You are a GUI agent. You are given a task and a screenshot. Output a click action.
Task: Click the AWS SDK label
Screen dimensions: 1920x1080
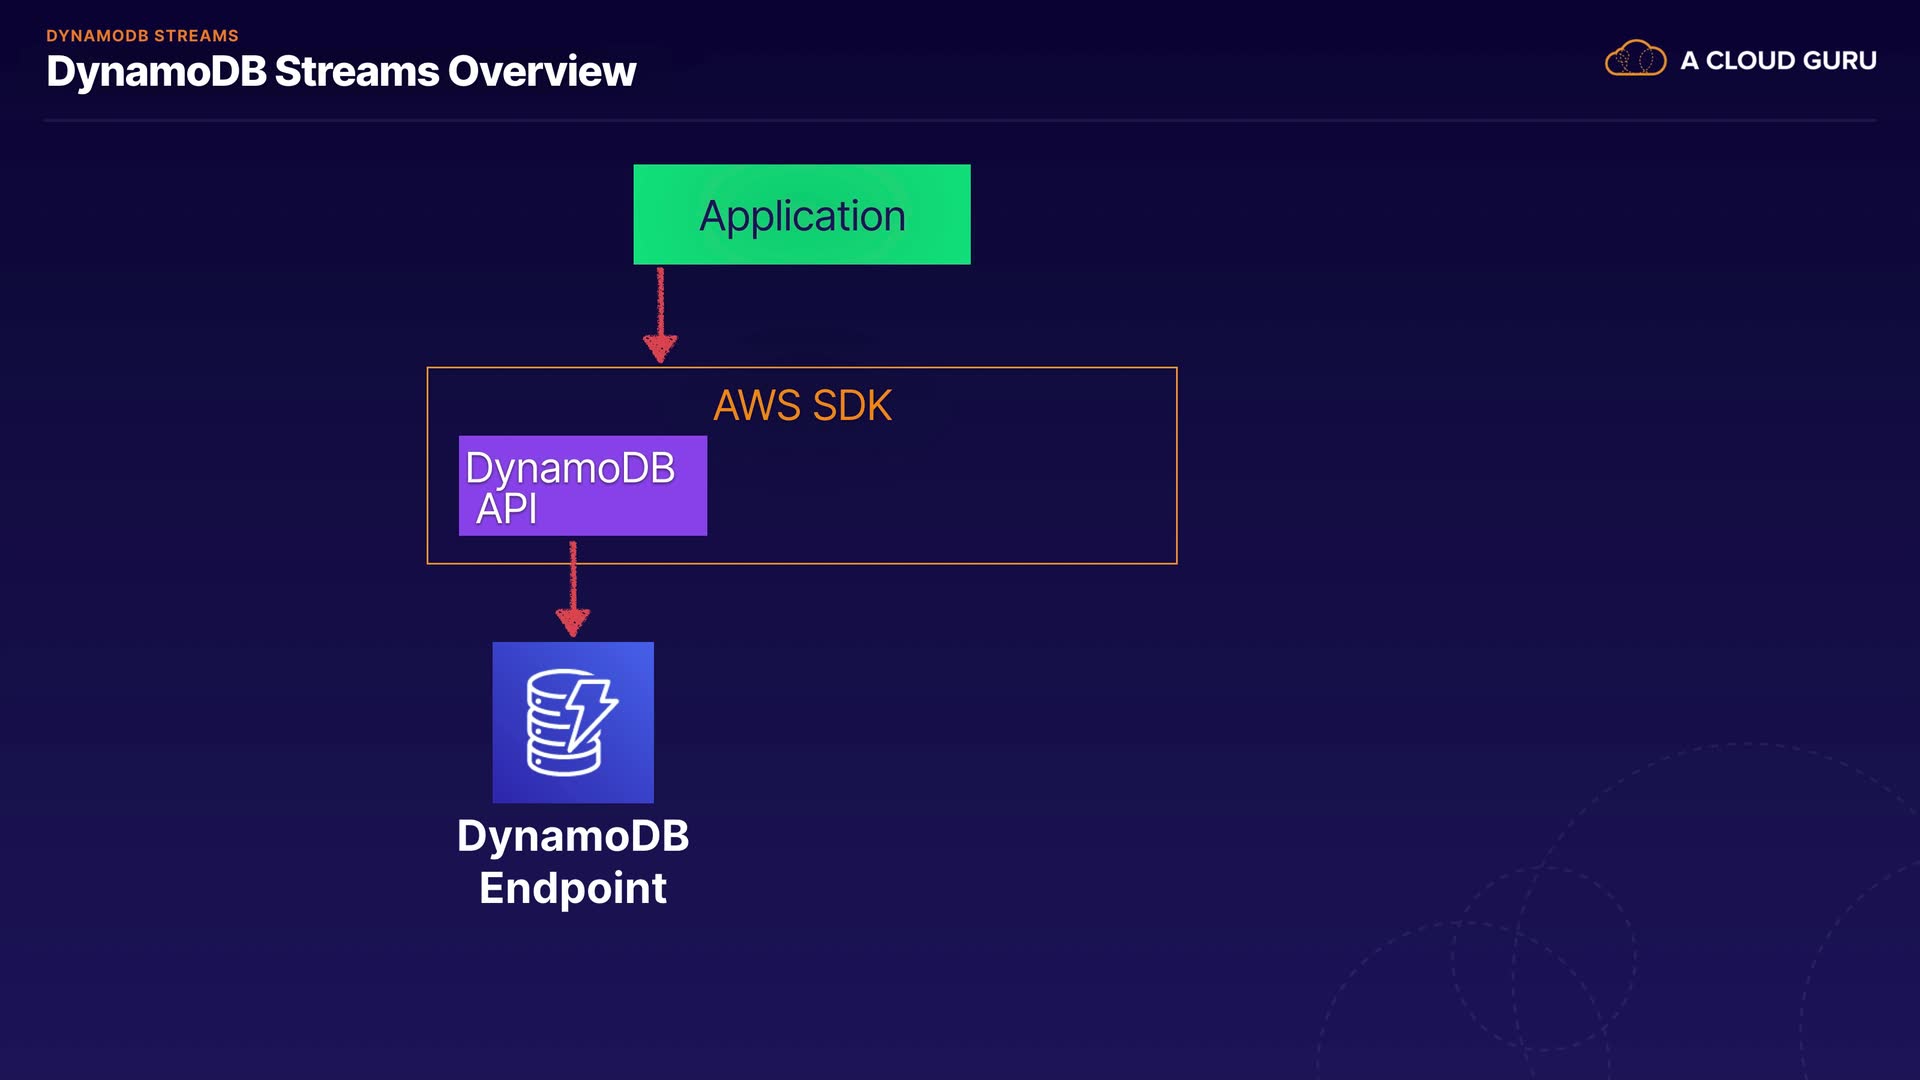pyautogui.click(x=802, y=405)
